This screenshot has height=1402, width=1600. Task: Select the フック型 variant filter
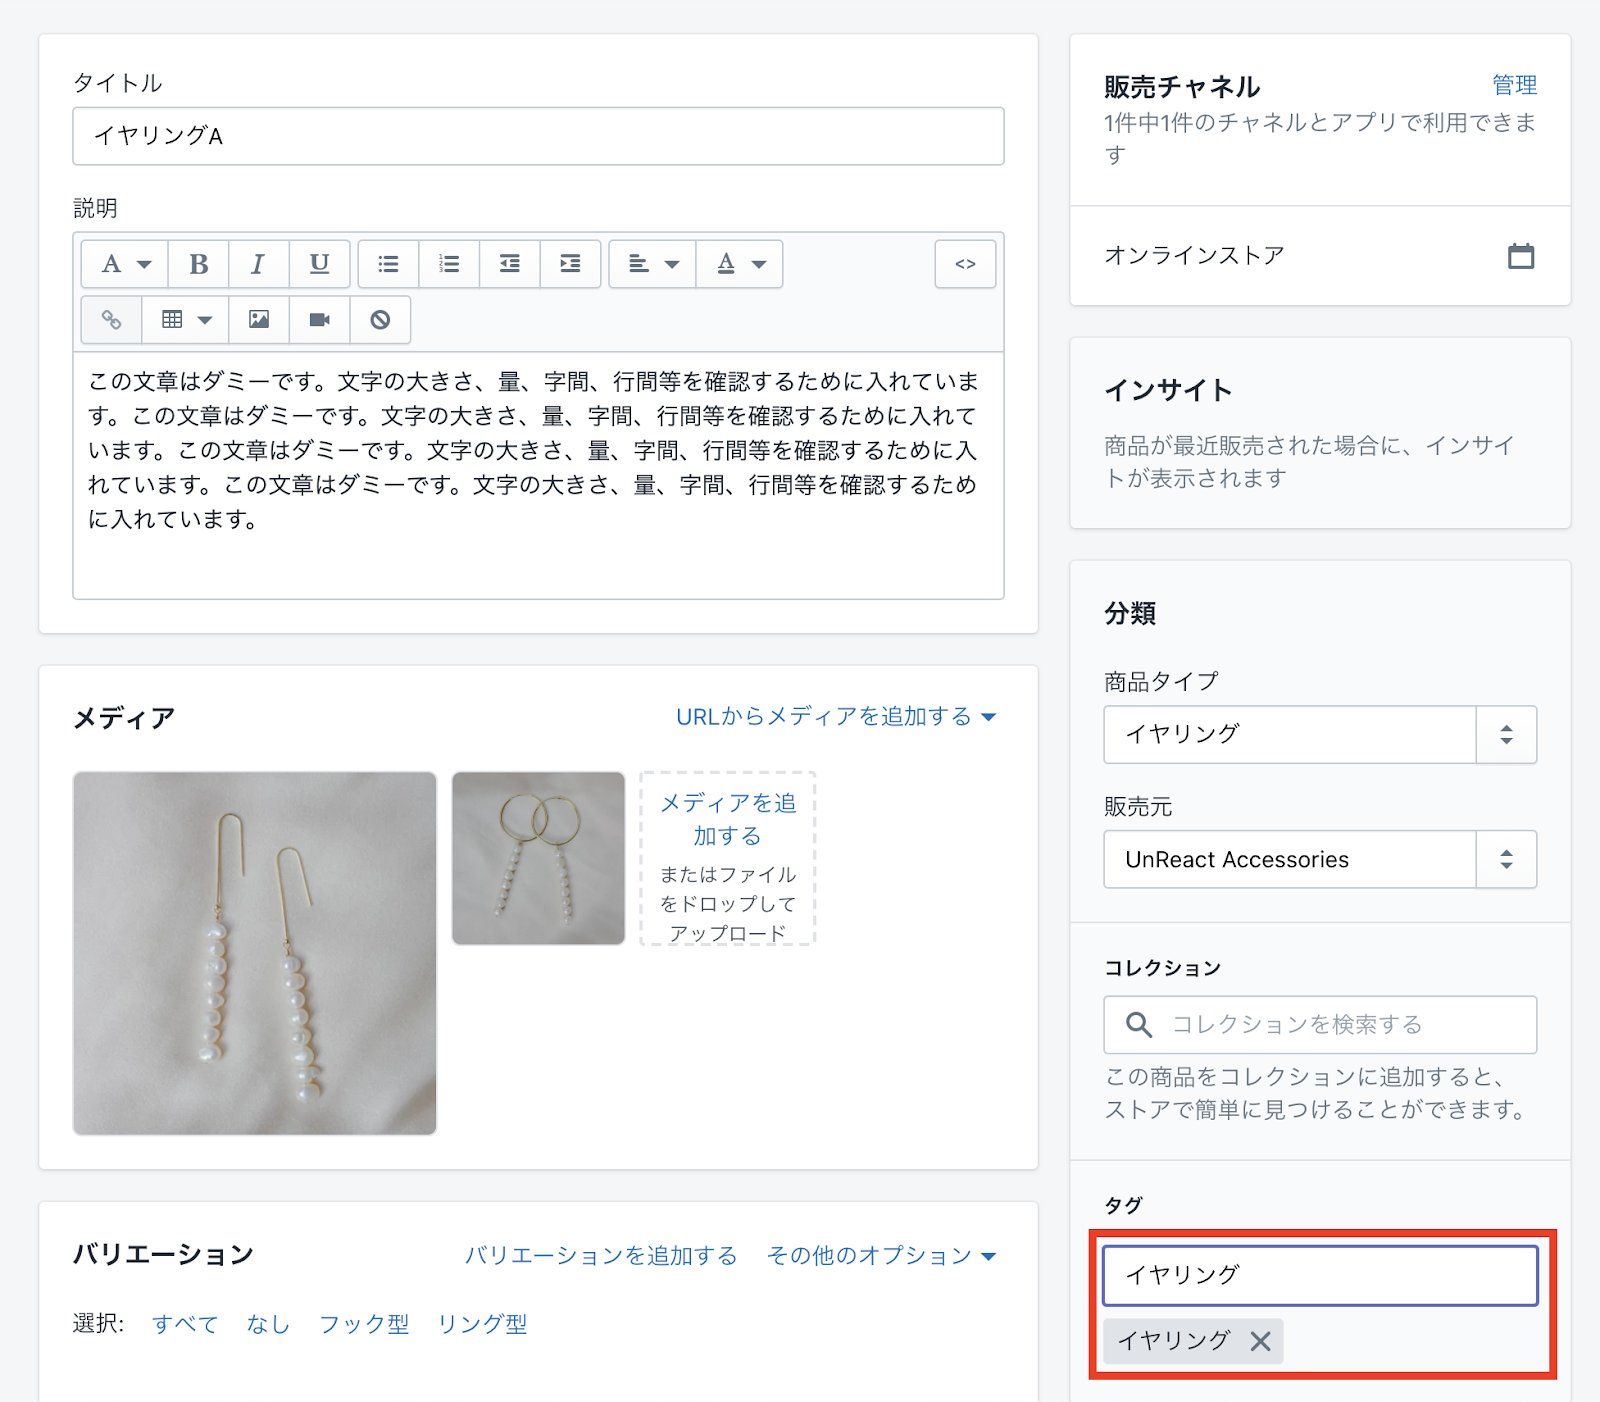click(363, 1324)
